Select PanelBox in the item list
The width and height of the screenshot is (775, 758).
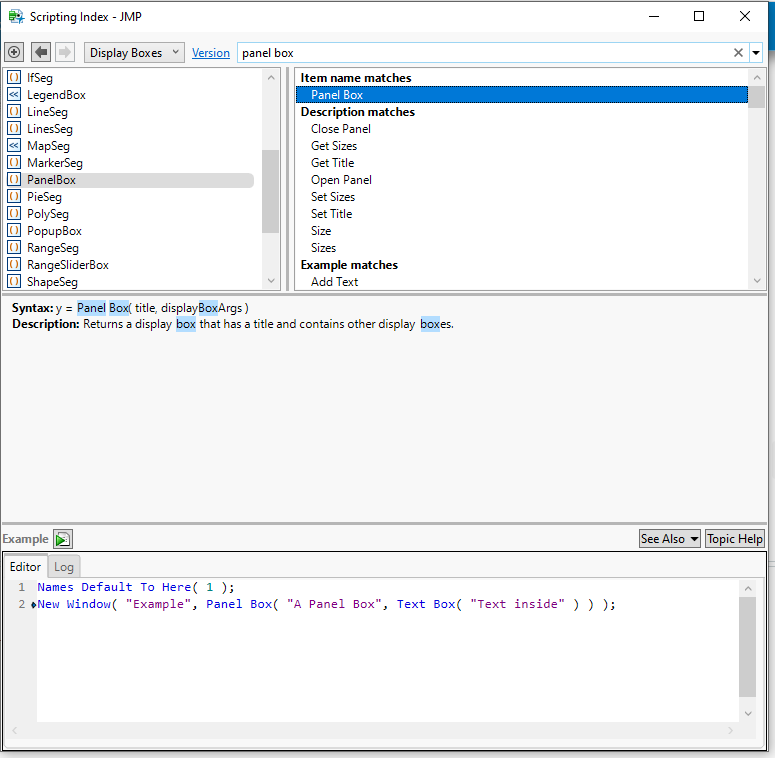click(x=51, y=180)
